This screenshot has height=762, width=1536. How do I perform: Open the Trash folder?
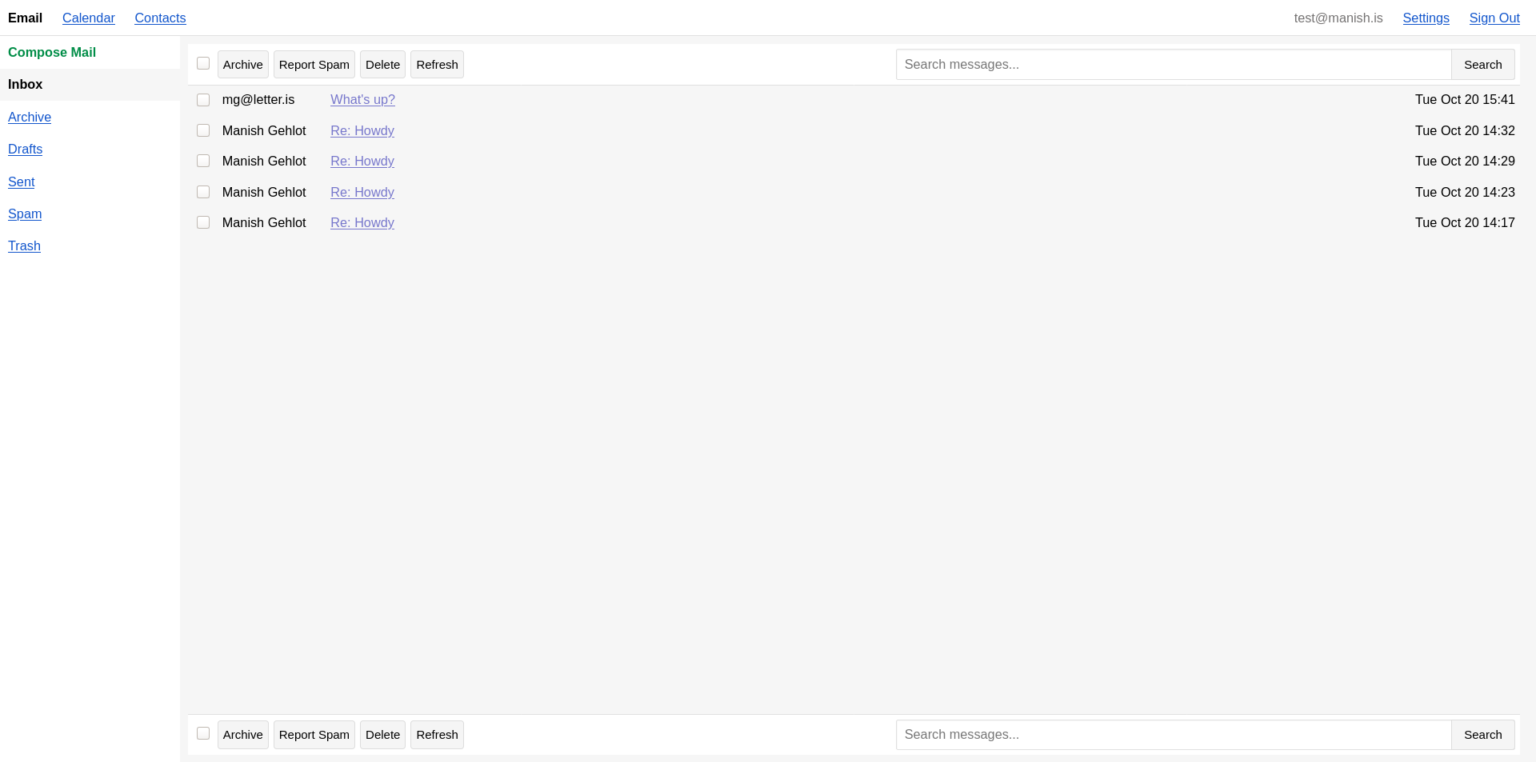[24, 245]
